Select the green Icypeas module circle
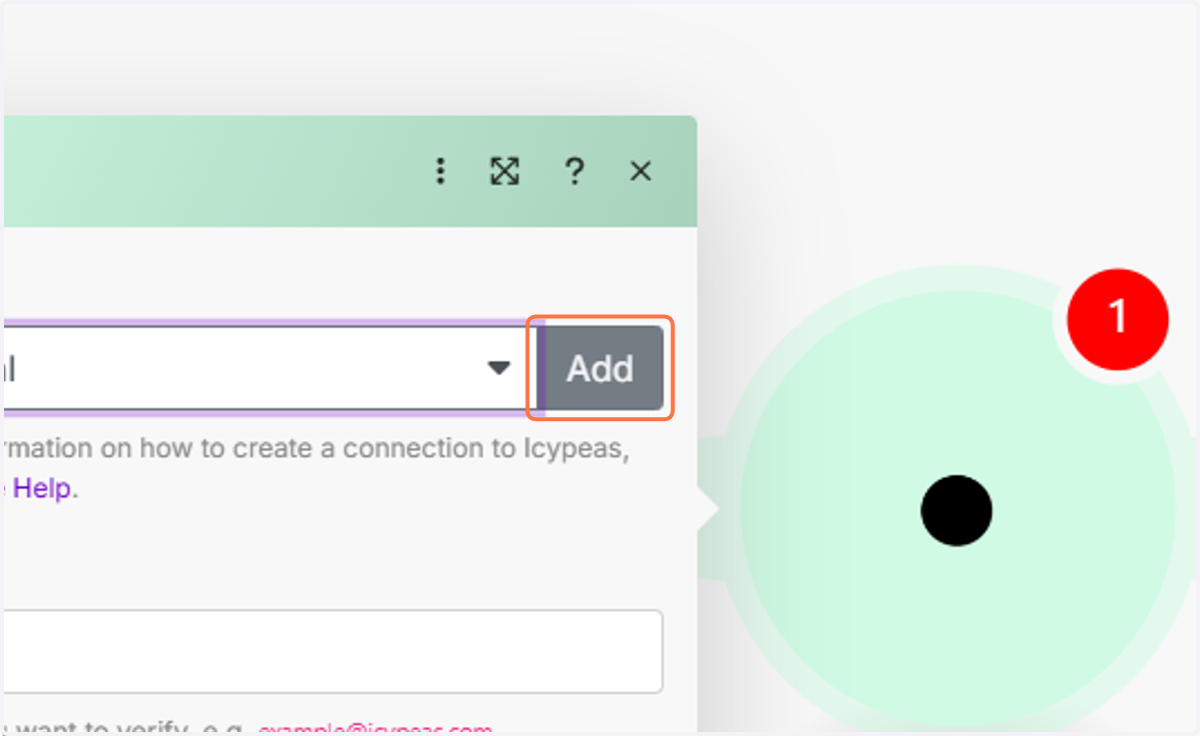This screenshot has height=736, width=1200. (957, 510)
